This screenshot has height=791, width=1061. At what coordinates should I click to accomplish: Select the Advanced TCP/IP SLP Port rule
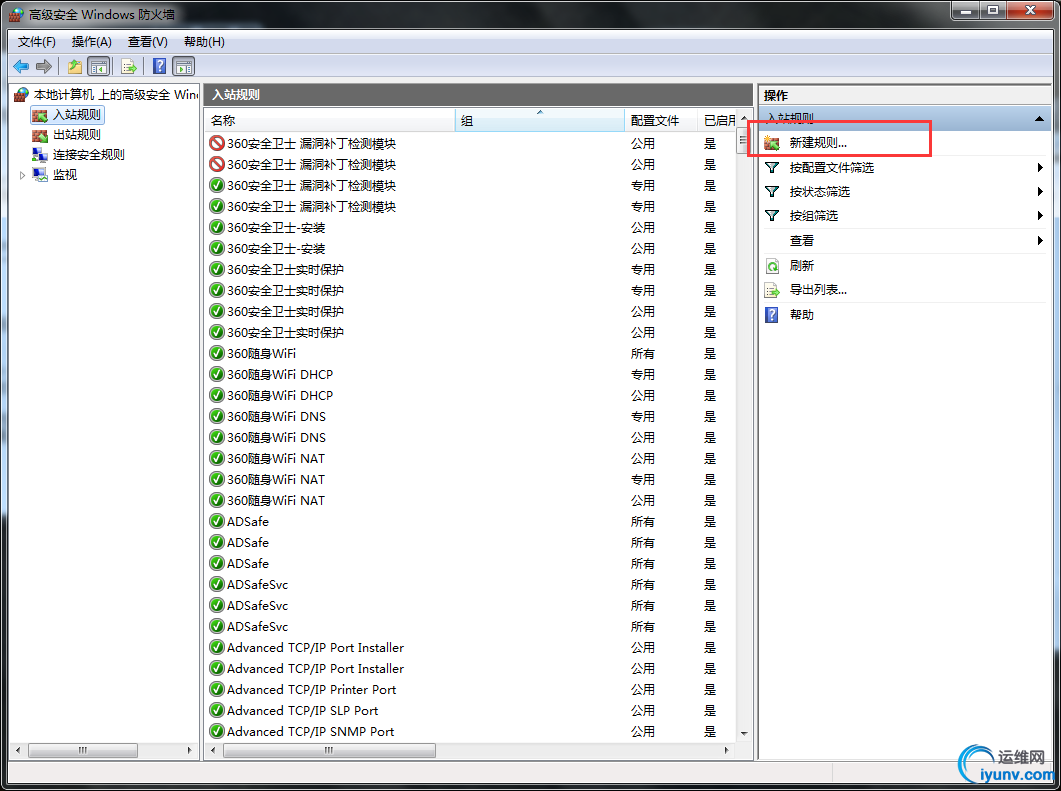pyautogui.click(x=470, y=710)
